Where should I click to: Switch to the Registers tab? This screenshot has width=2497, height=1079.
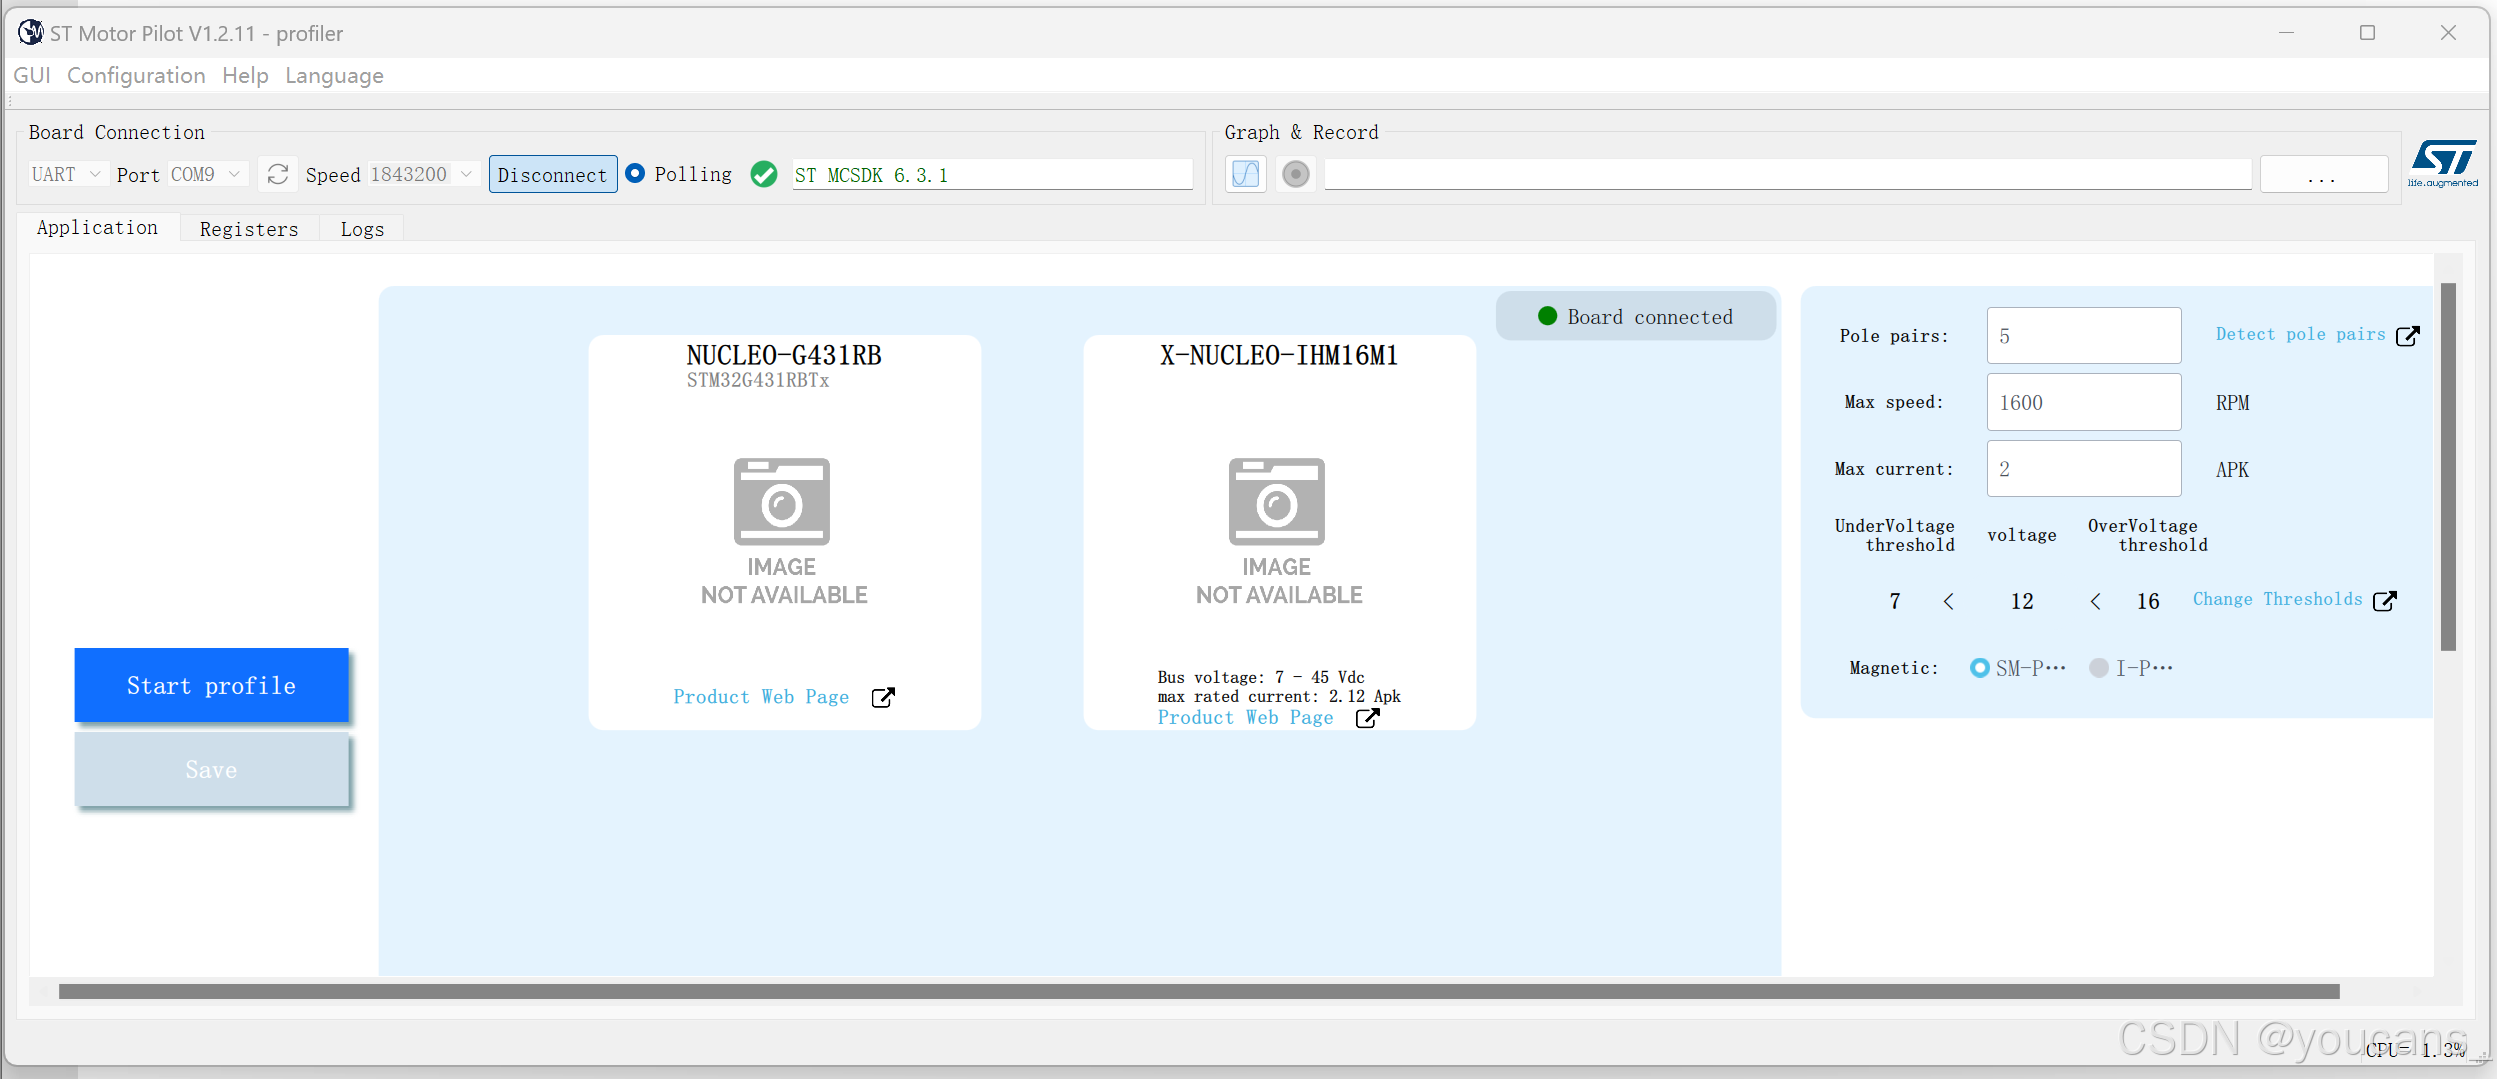point(249,229)
